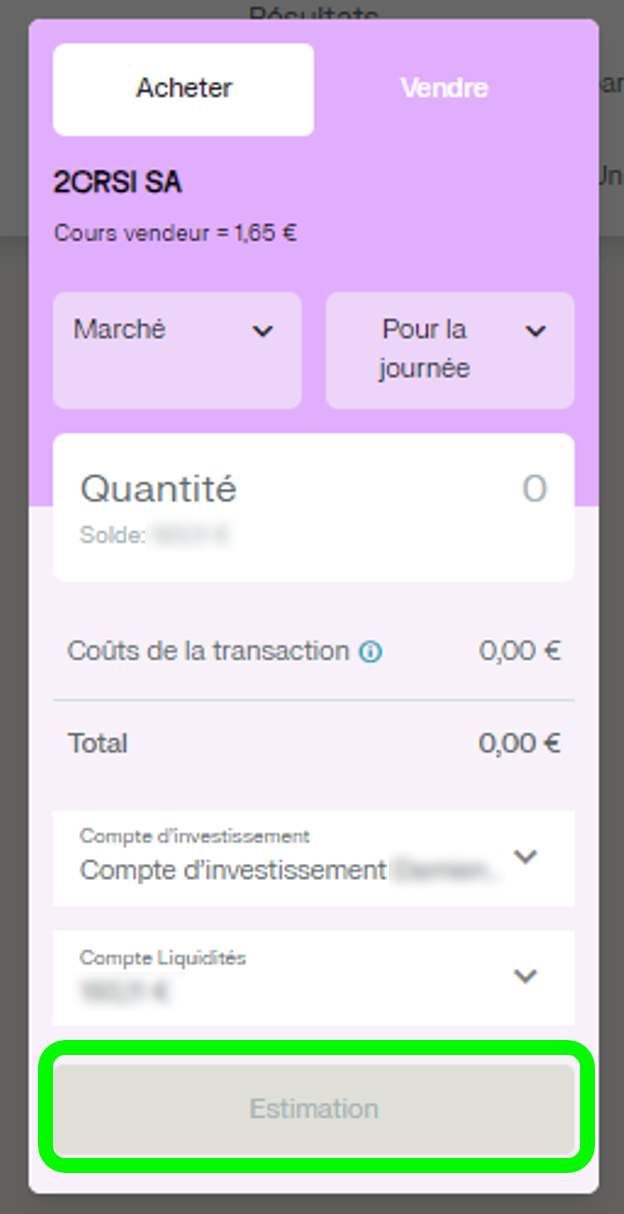Click the chevron in Compte Liquidités row
Screen dimensions: 624x1214
tap(525, 976)
